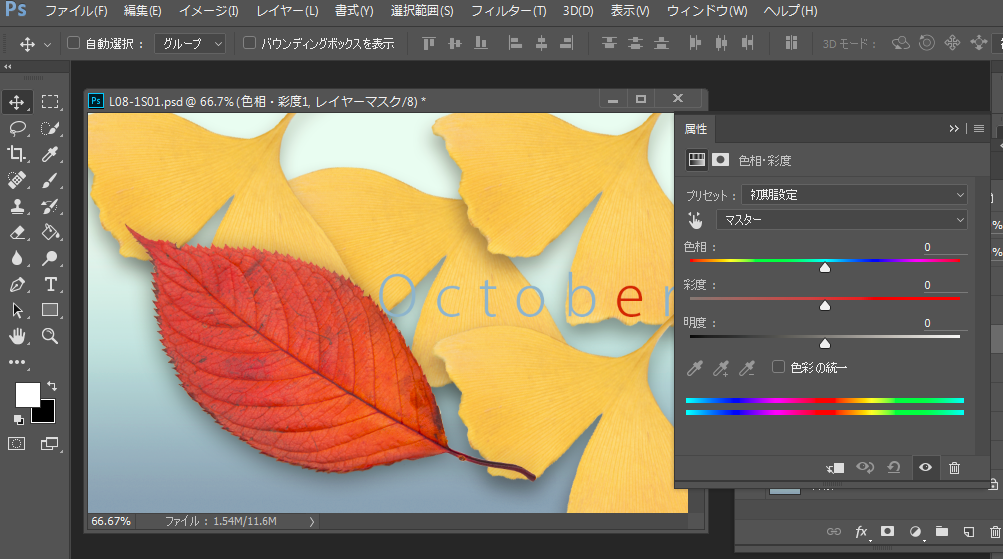Image resolution: width=1003 pixels, height=559 pixels.
Task: Select the Quick Selection tool
Action: click(50, 128)
